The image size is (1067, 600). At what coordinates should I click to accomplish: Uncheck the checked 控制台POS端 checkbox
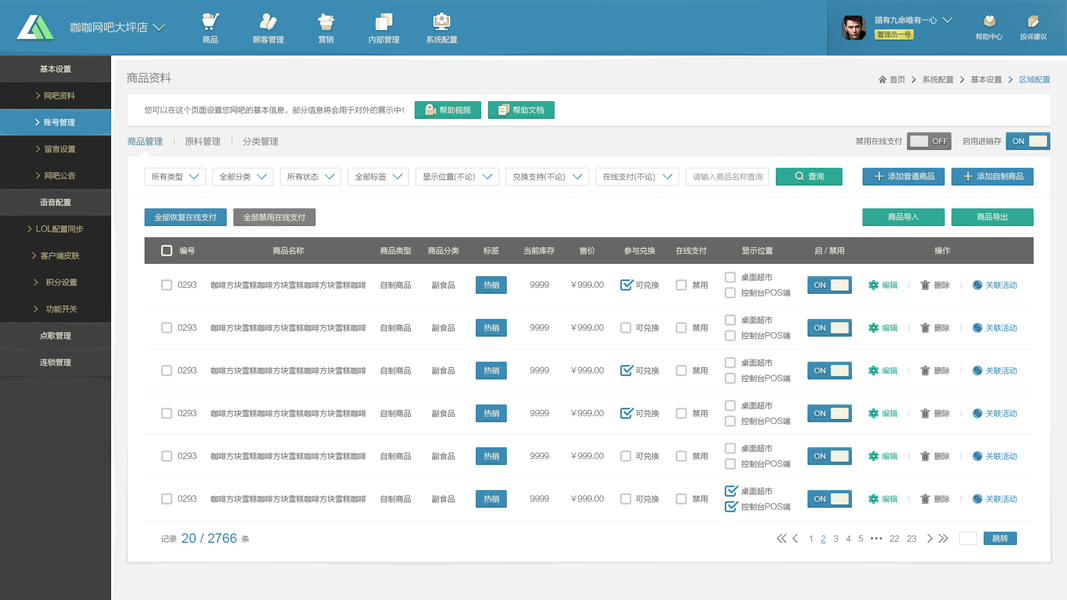click(731, 506)
